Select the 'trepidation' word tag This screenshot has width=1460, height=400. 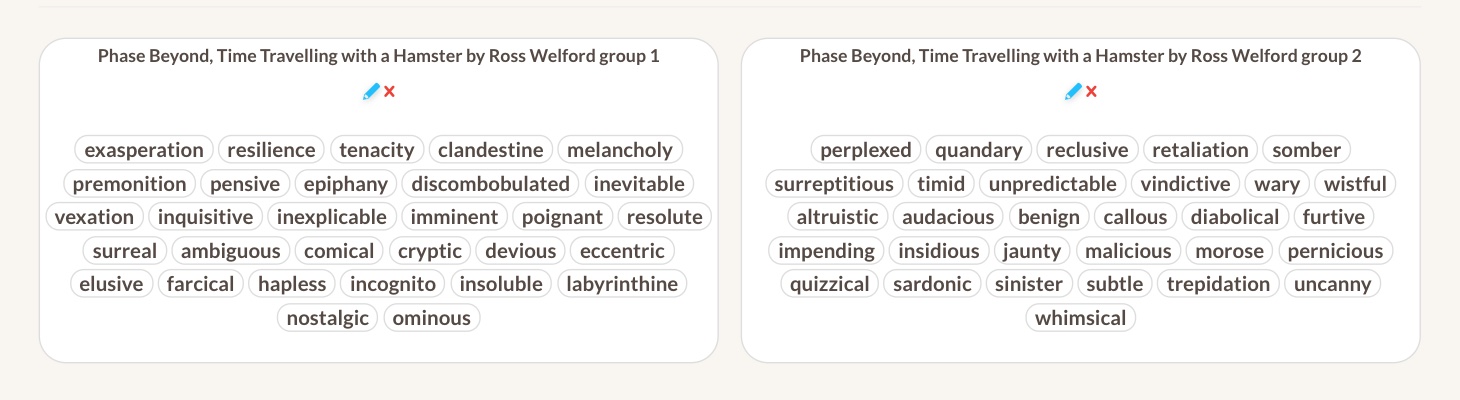pos(1218,284)
